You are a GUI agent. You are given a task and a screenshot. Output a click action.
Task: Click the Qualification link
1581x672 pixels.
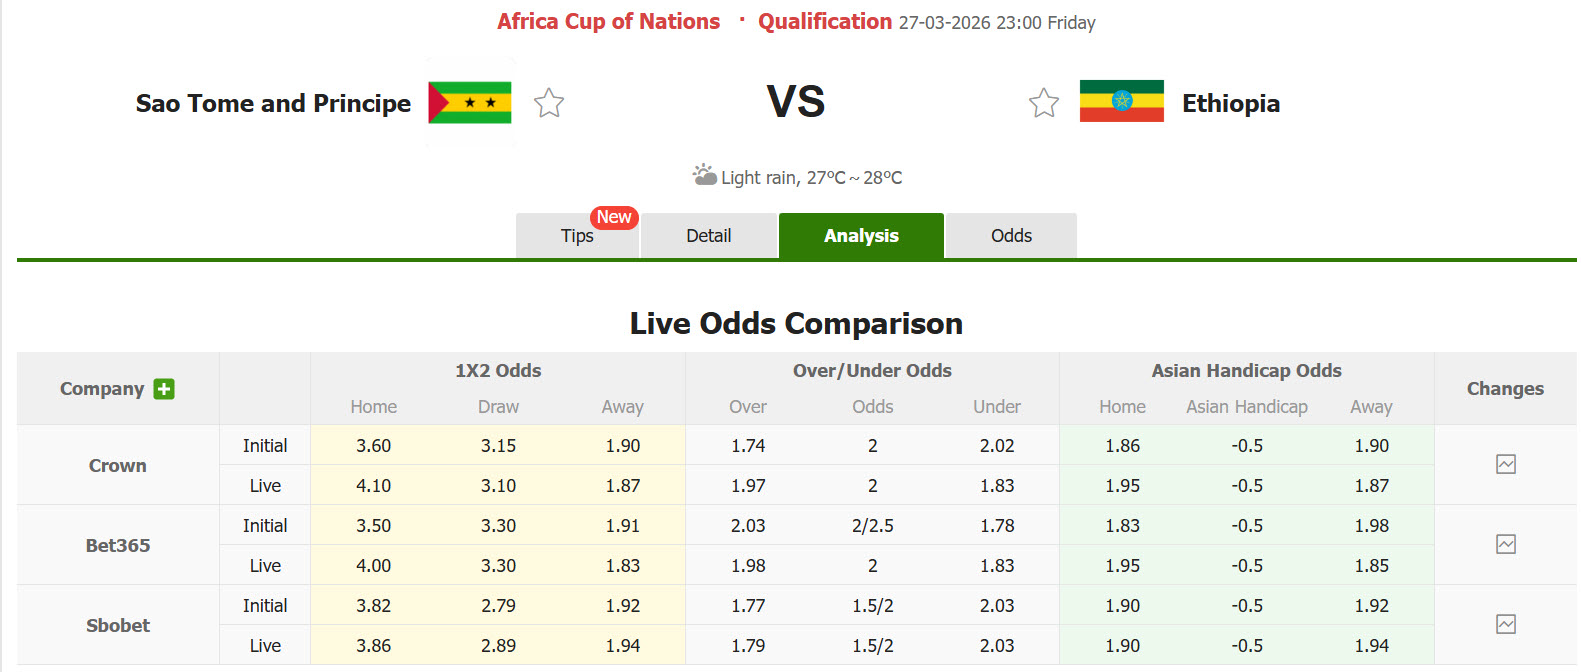[825, 21]
